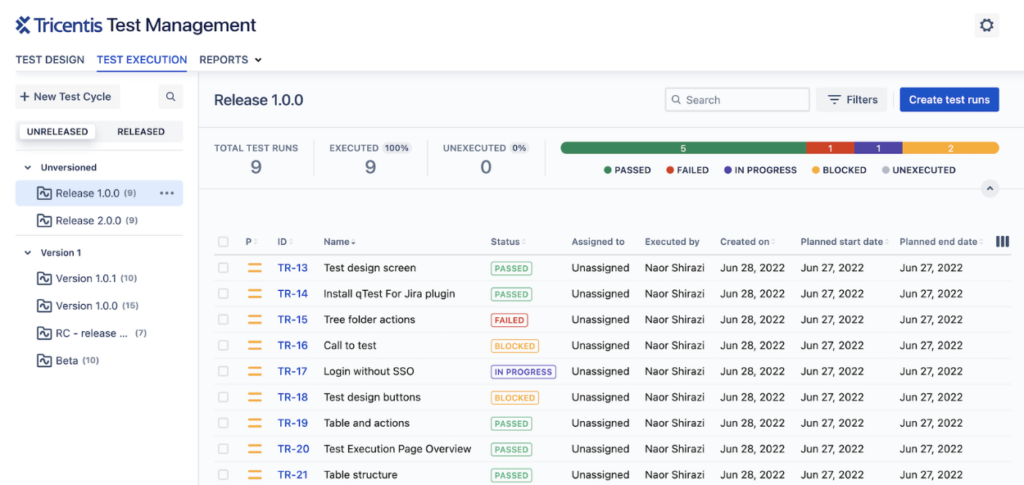Click the Release 2.0.0 cycle icon

pos(44,221)
